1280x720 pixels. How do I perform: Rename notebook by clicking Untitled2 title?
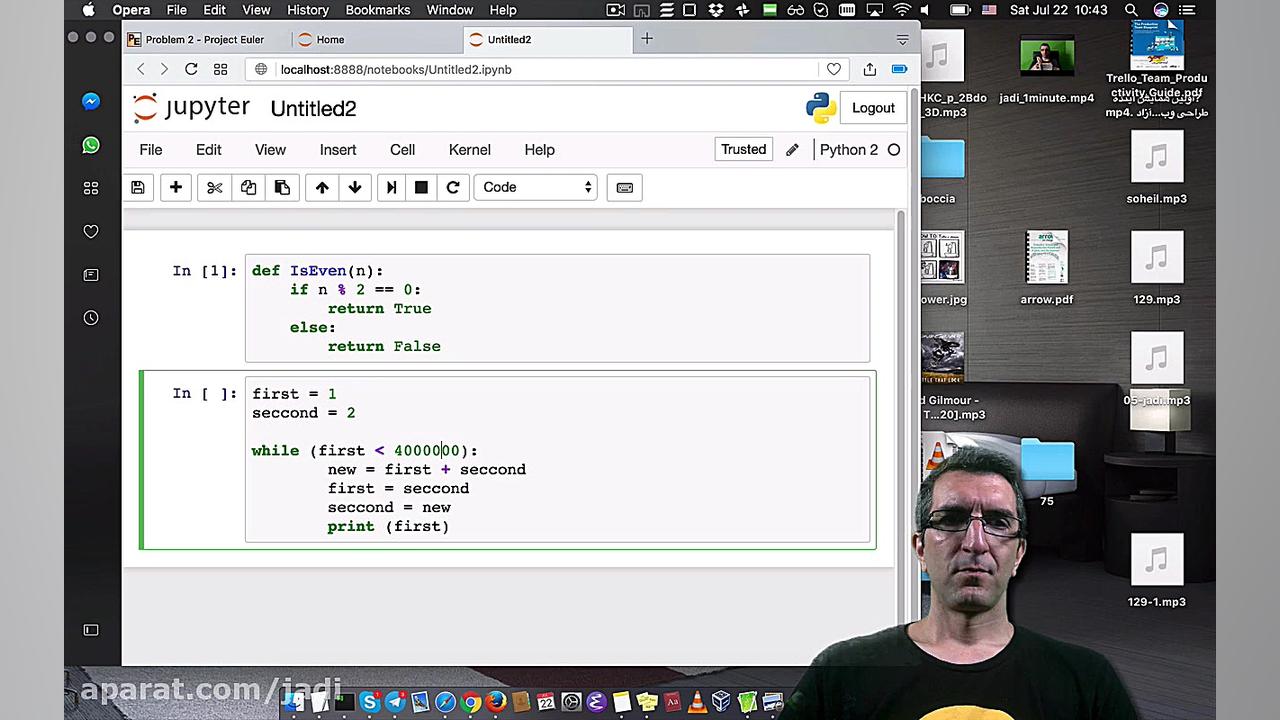(x=313, y=109)
